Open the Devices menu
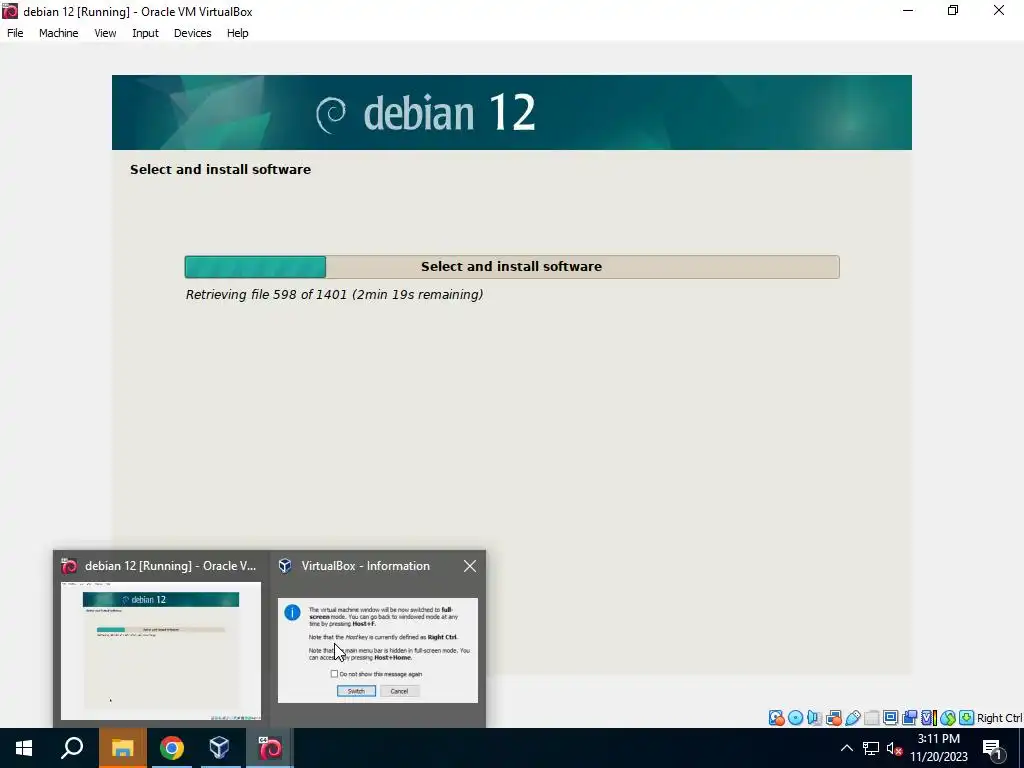 (x=193, y=33)
